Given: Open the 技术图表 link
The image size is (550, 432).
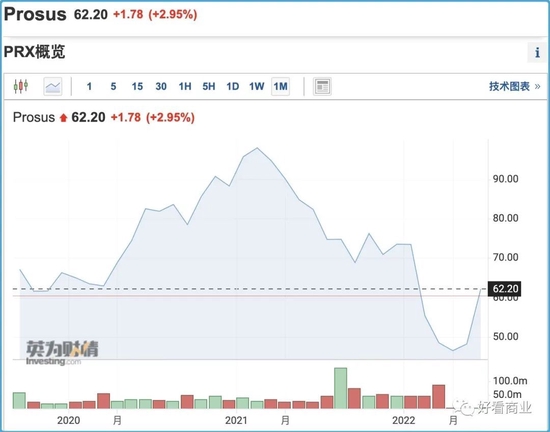Looking at the screenshot, I should coord(515,86).
